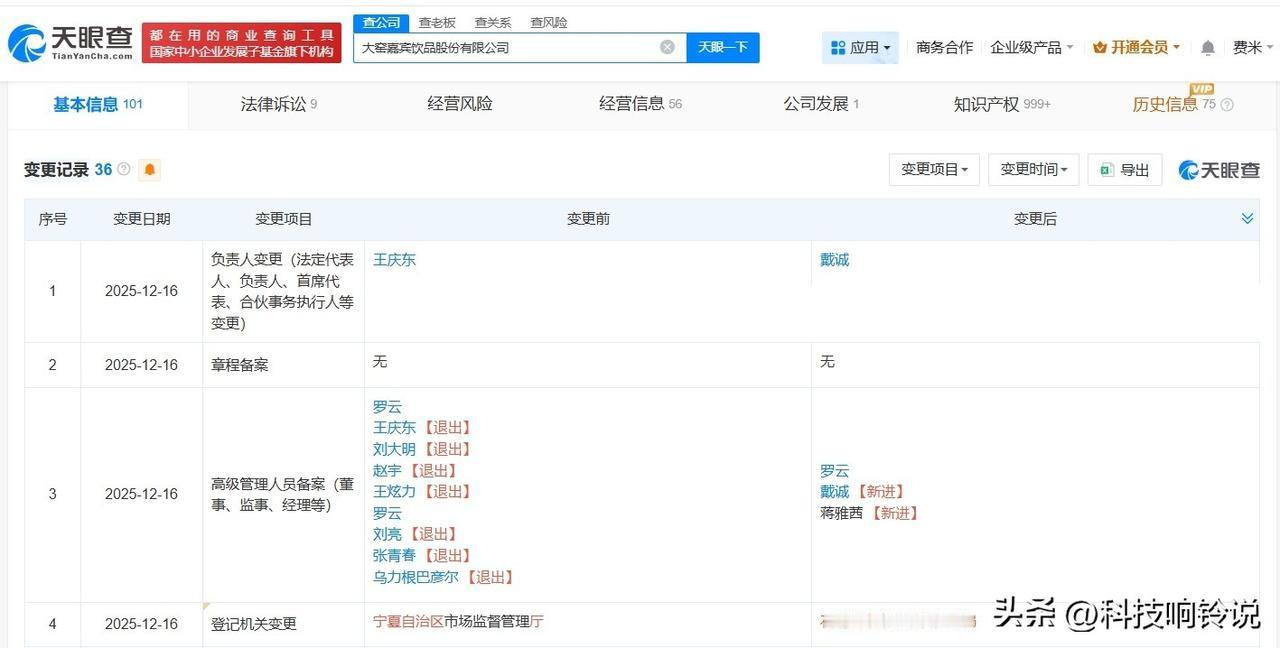Switch to the 法律诉讼 tab

point(278,104)
